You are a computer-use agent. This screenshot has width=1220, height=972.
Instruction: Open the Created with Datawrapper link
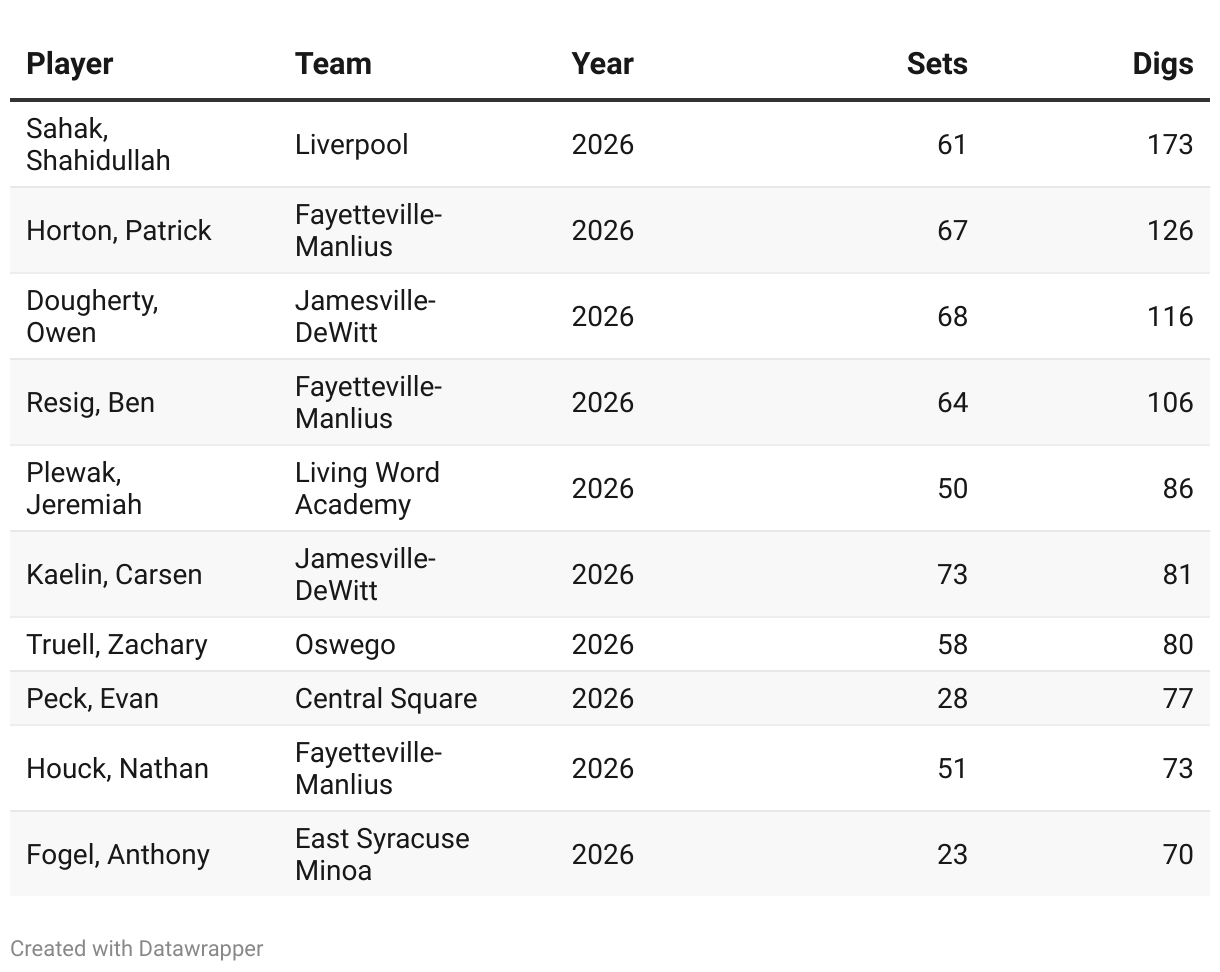click(137, 948)
